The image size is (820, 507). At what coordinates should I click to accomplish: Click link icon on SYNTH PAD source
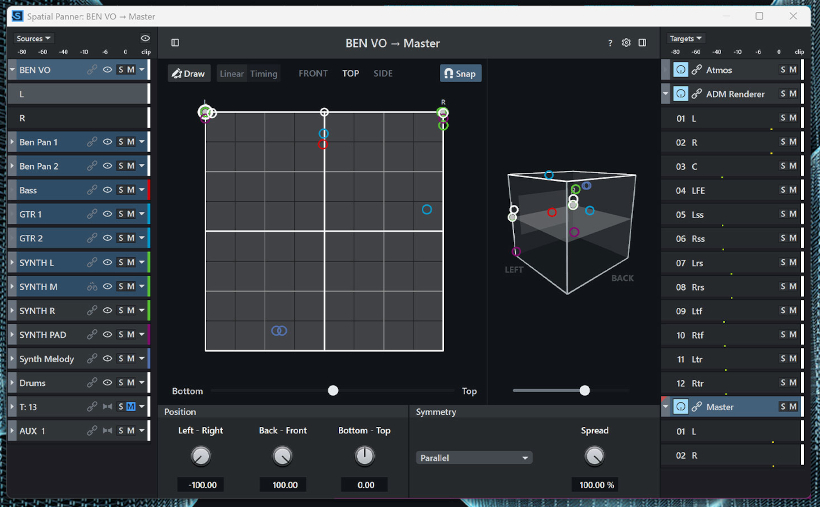point(92,334)
